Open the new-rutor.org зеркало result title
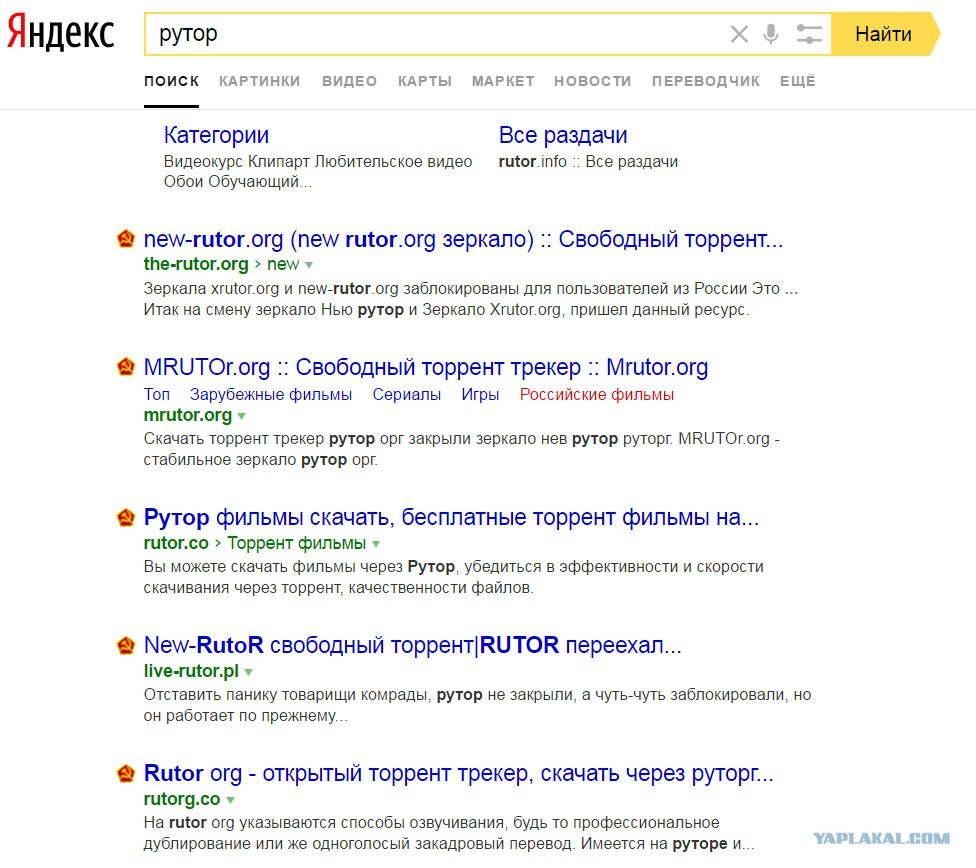 pyautogui.click(x=463, y=239)
